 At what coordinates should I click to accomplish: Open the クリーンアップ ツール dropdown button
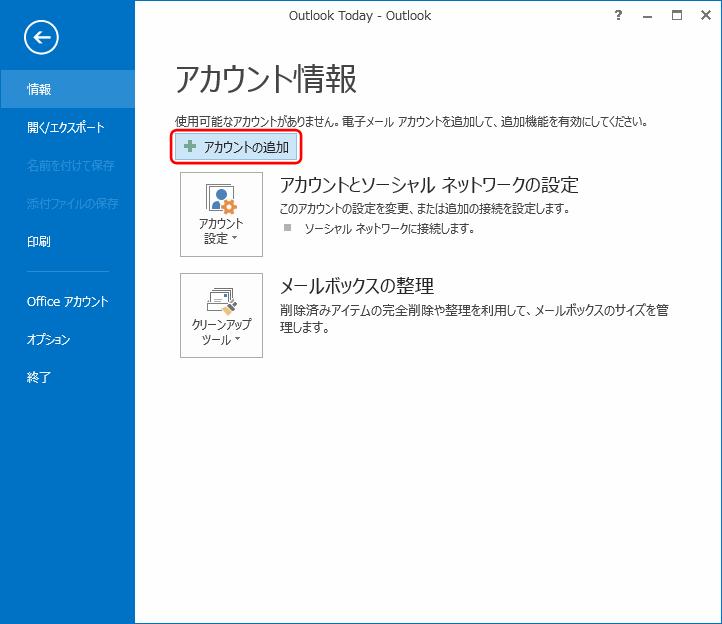(x=221, y=315)
